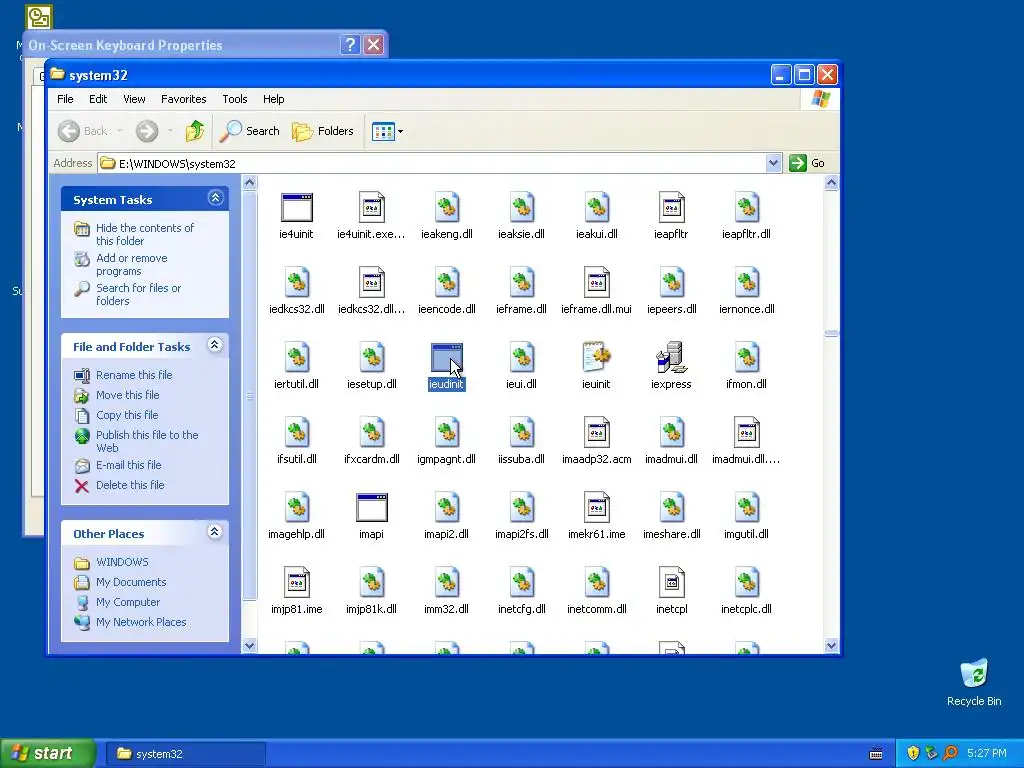Collapse the System Tasks panel
Image resolution: width=1024 pixels, height=768 pixels.
[216, 198]
